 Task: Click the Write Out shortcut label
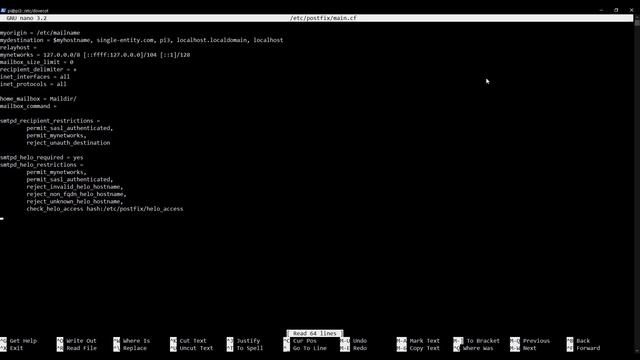click(x=81, y=341)
